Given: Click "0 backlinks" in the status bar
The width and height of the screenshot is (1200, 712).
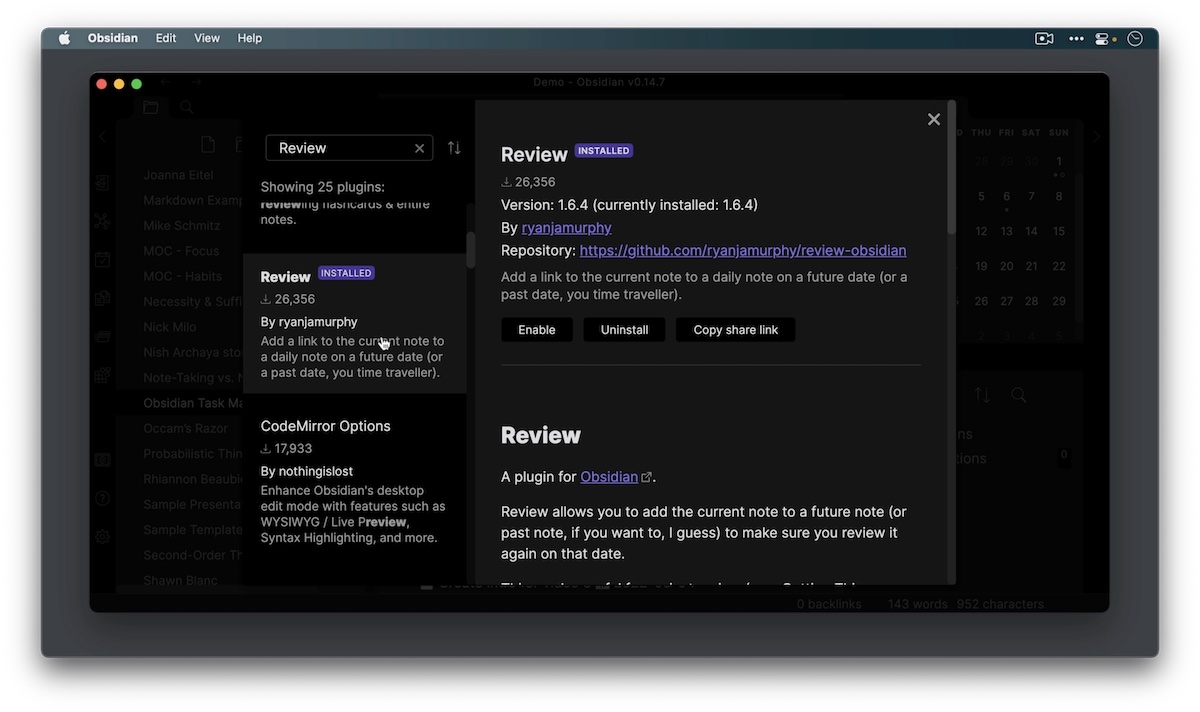Looking at the screenshot, I should tap(829, 604).
